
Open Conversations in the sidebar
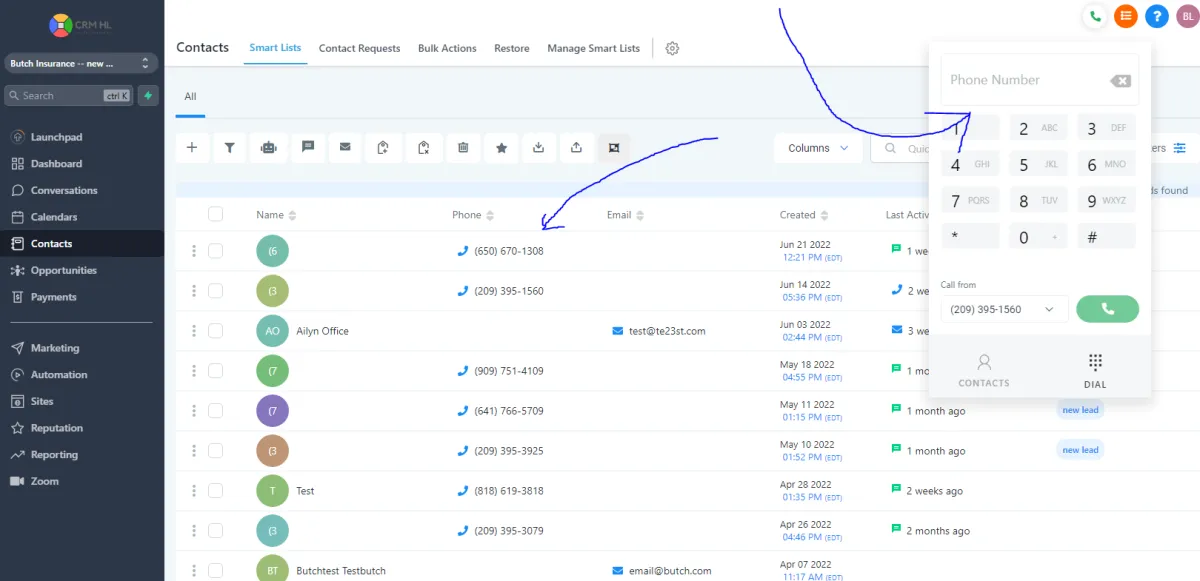64,190
